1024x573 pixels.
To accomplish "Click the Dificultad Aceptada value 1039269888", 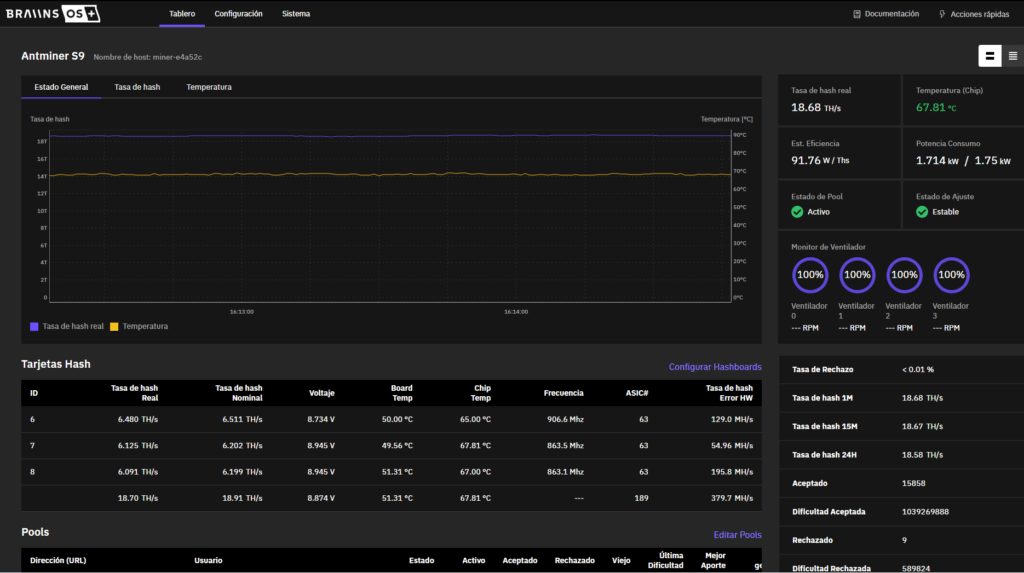I will [x=925, y=512].
